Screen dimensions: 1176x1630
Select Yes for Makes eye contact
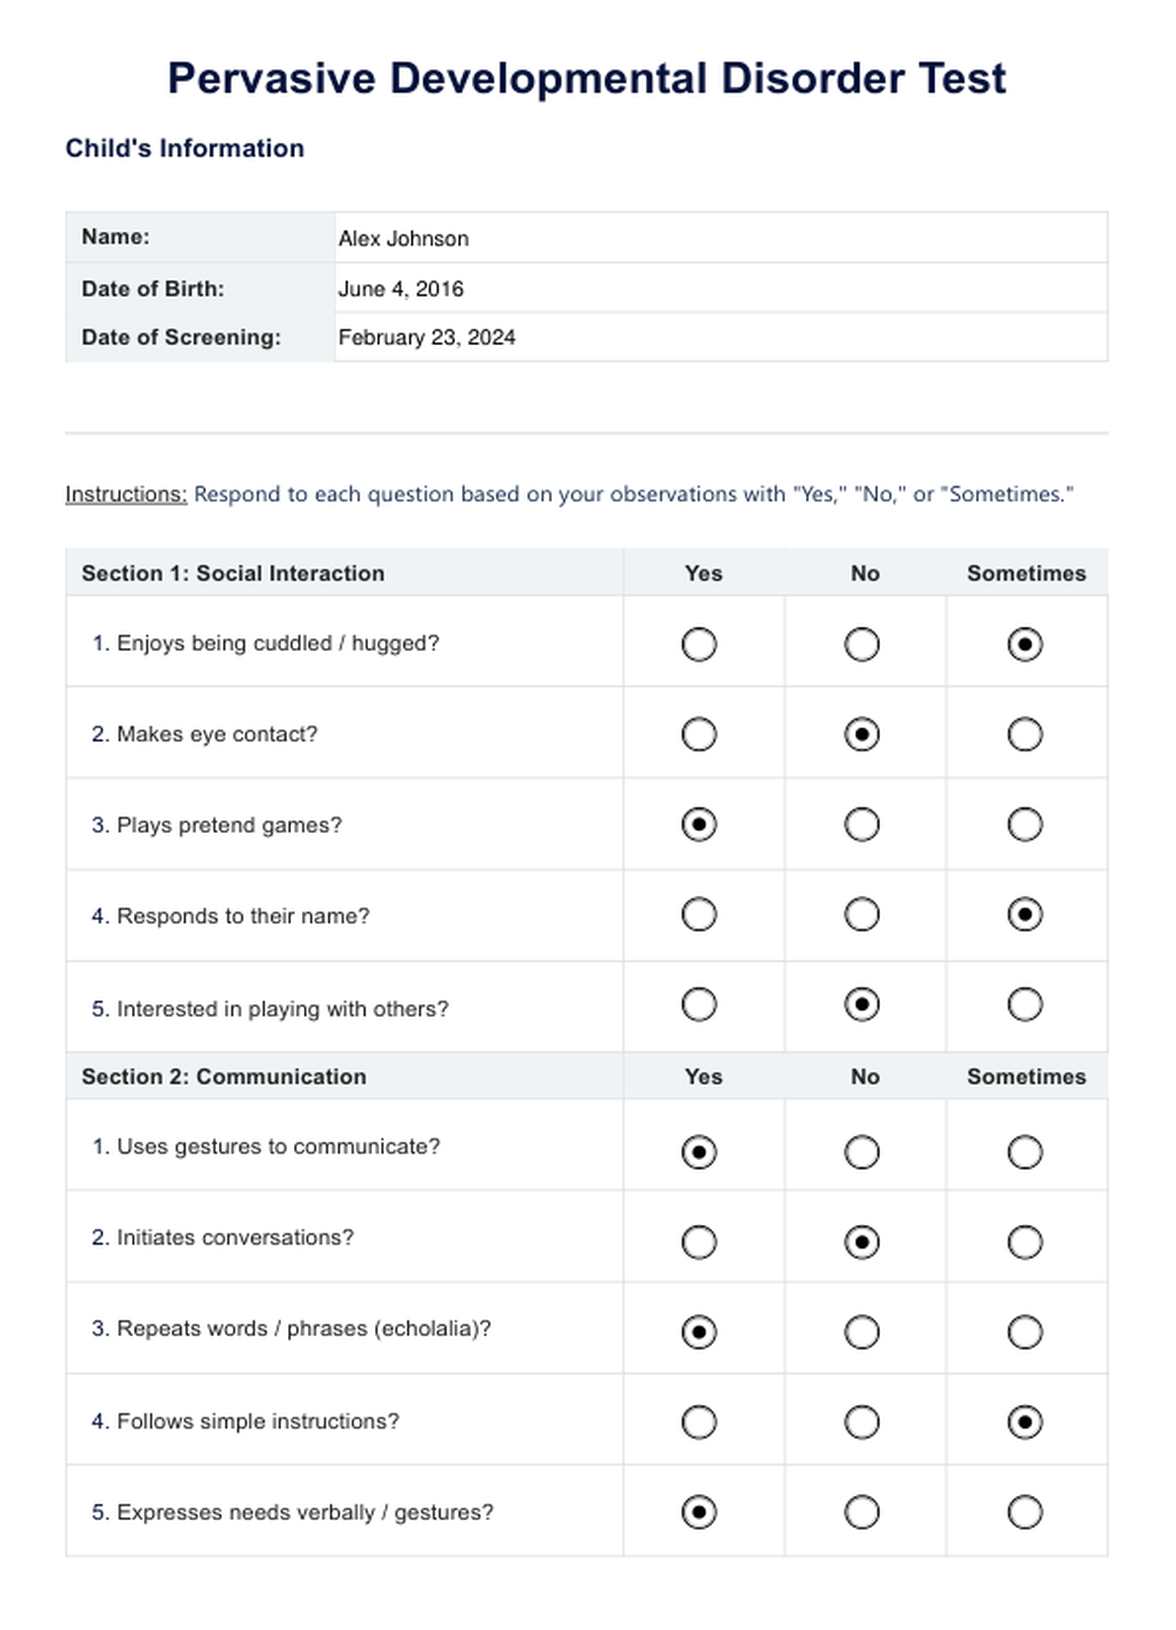[699, 735]
